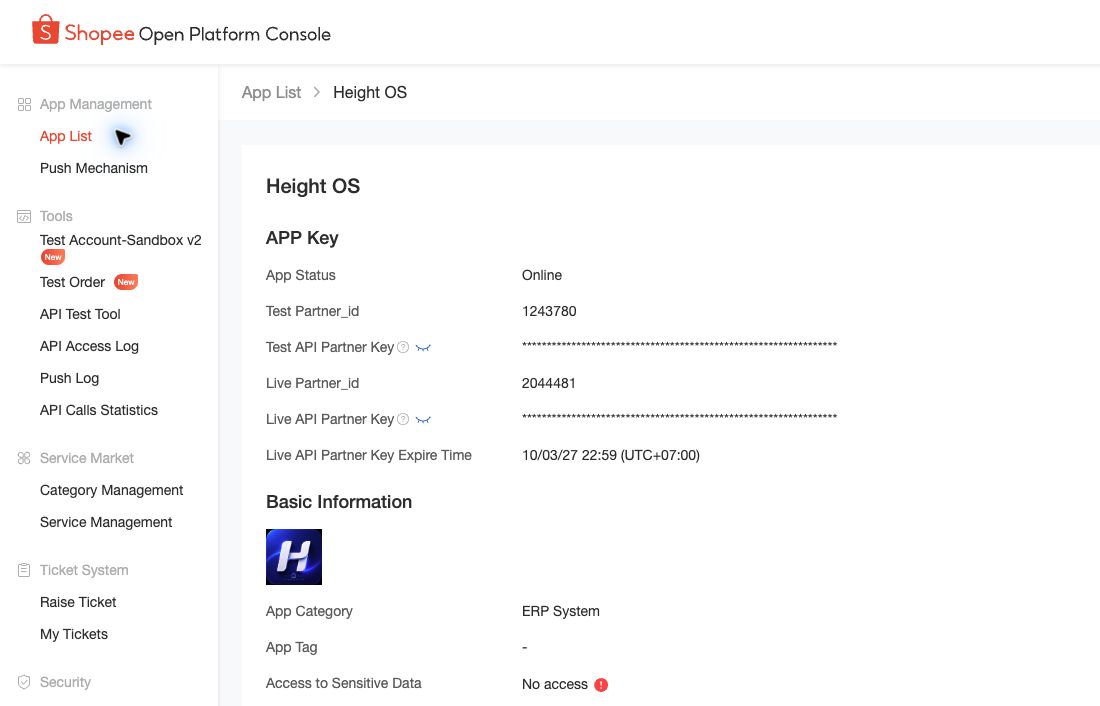This screenshot has width=1100, height=706.
Task: Click help icon beside Test API Partner Key
Action: pyautogui.click(x=403, y=347)
